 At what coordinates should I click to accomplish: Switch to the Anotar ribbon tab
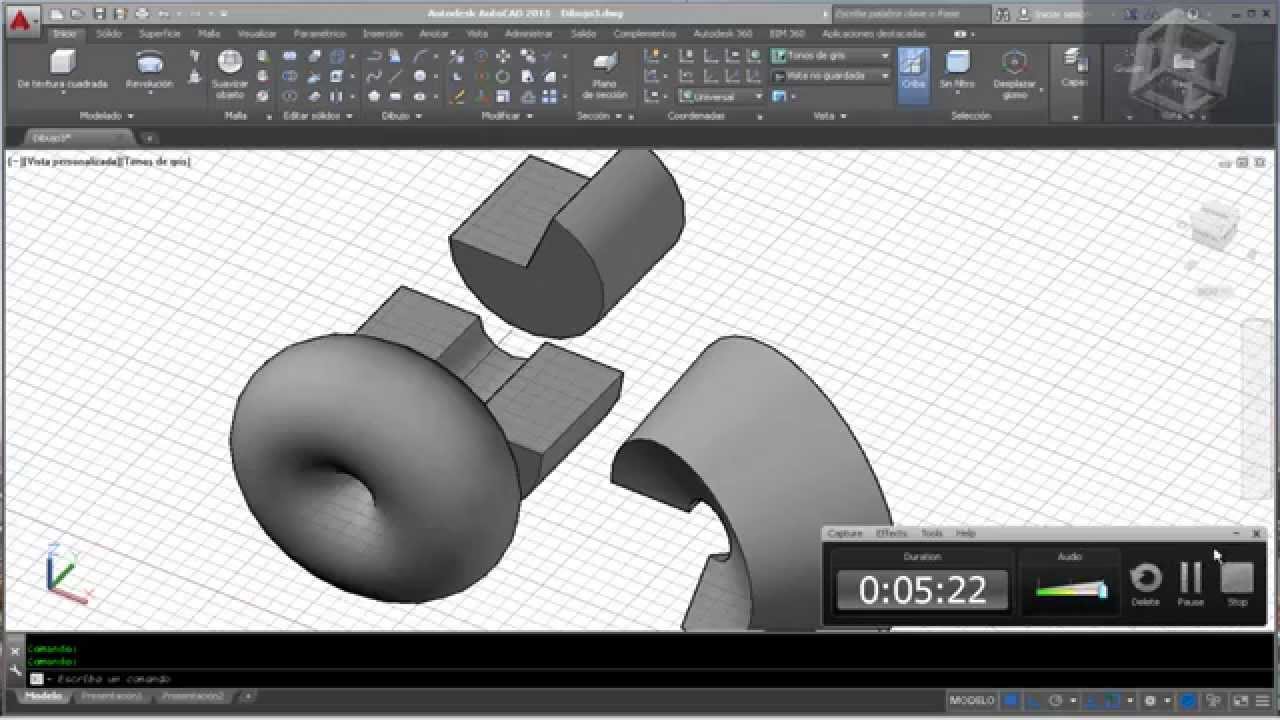[433, 33]
